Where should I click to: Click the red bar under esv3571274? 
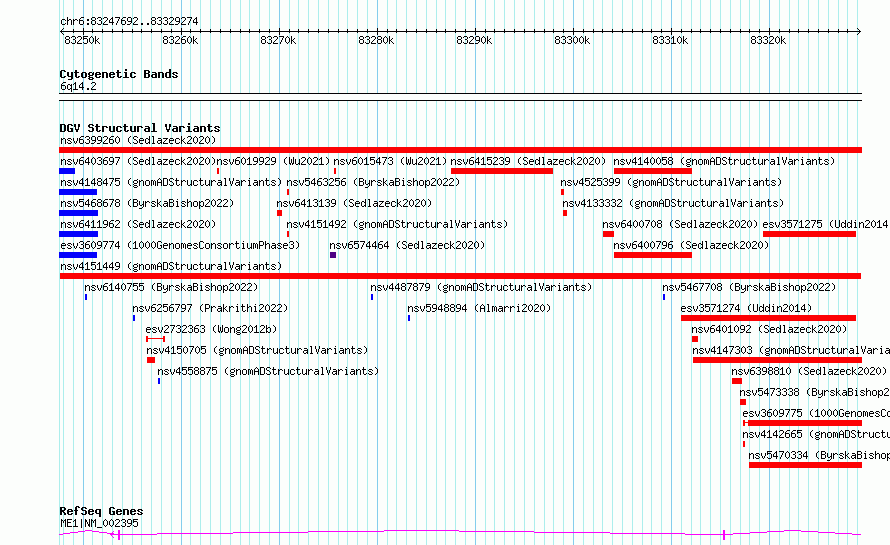point(769,318)
